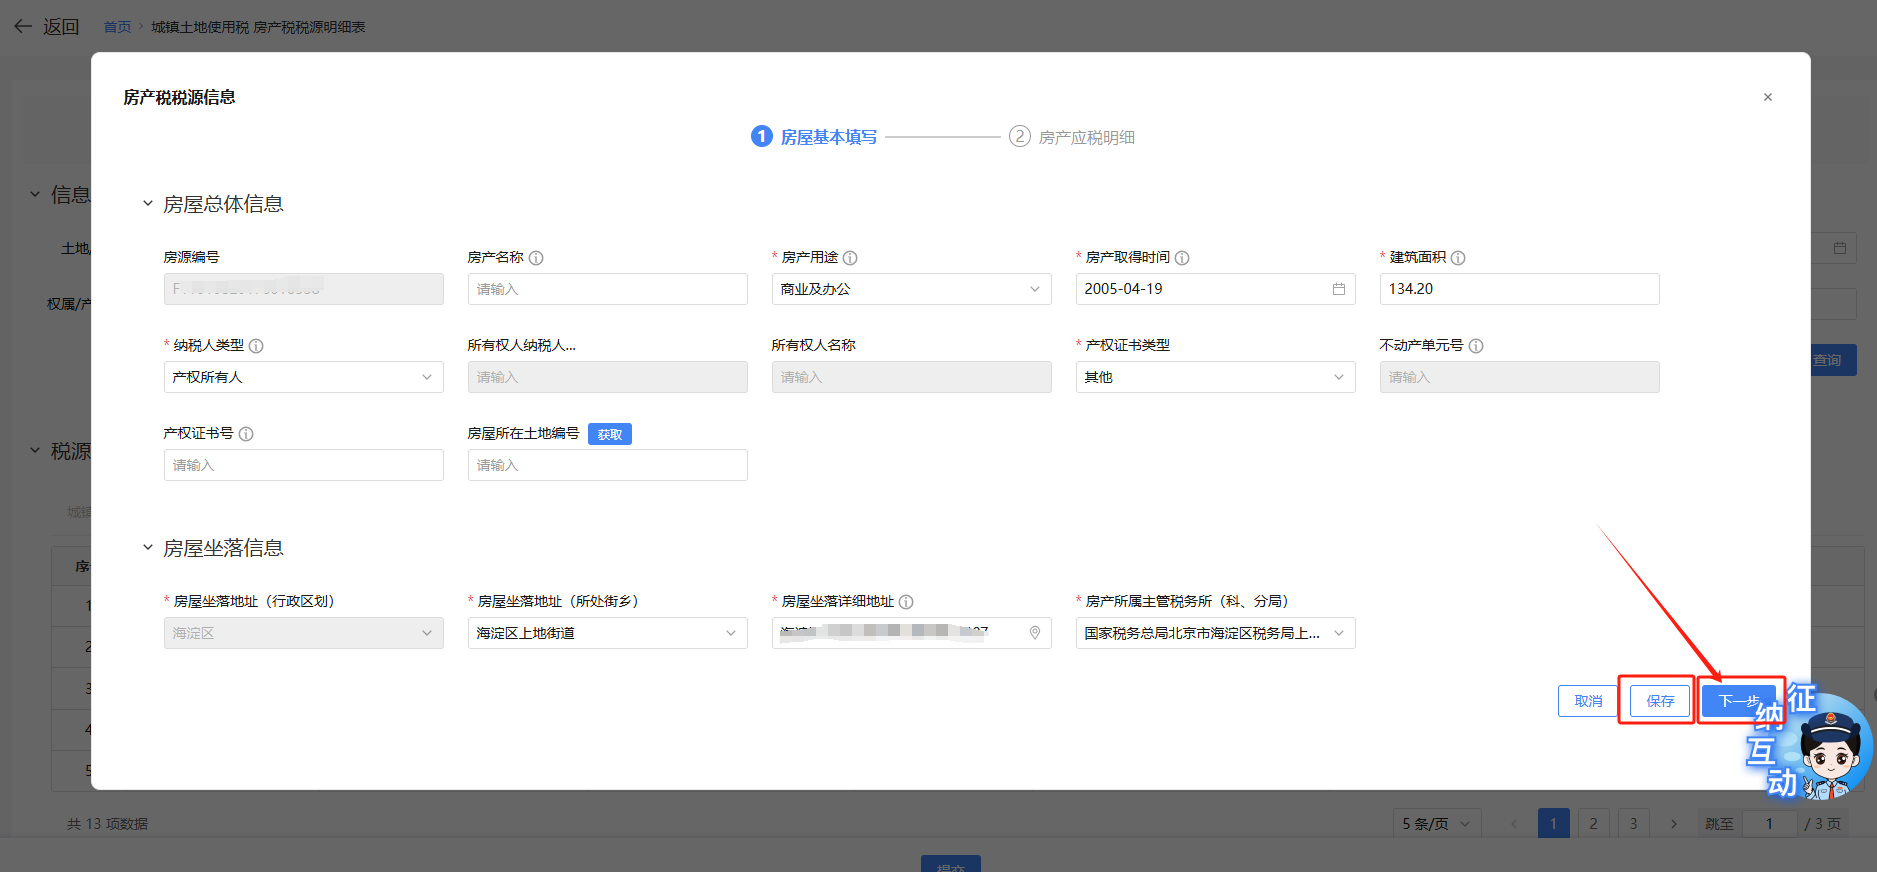Click the calendar icon in 房产取得时间 field

[x=1338, y=289]
